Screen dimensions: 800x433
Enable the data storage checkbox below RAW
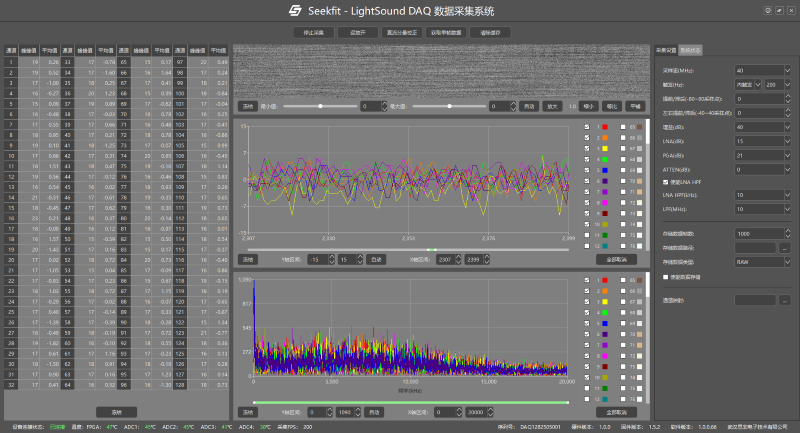(x=665, y=277)
